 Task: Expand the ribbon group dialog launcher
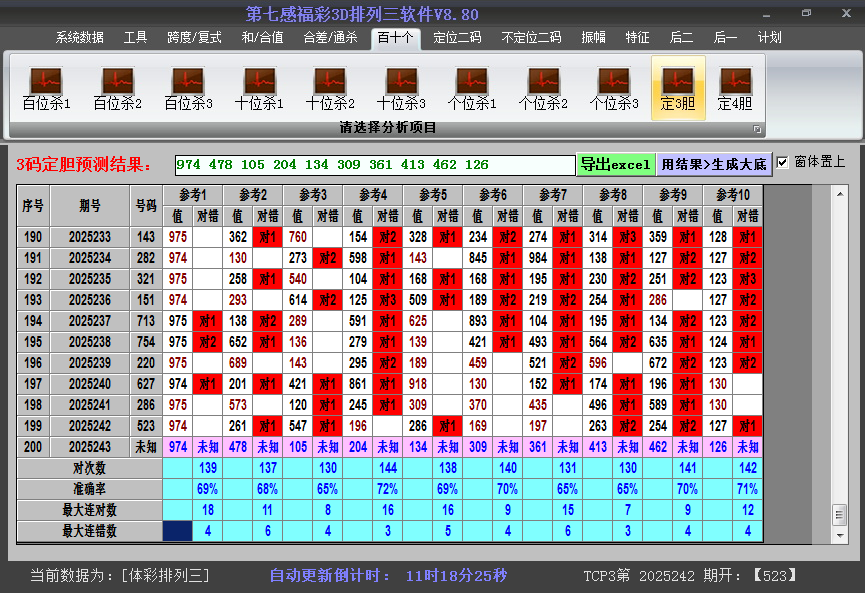[x=757, y=129]
